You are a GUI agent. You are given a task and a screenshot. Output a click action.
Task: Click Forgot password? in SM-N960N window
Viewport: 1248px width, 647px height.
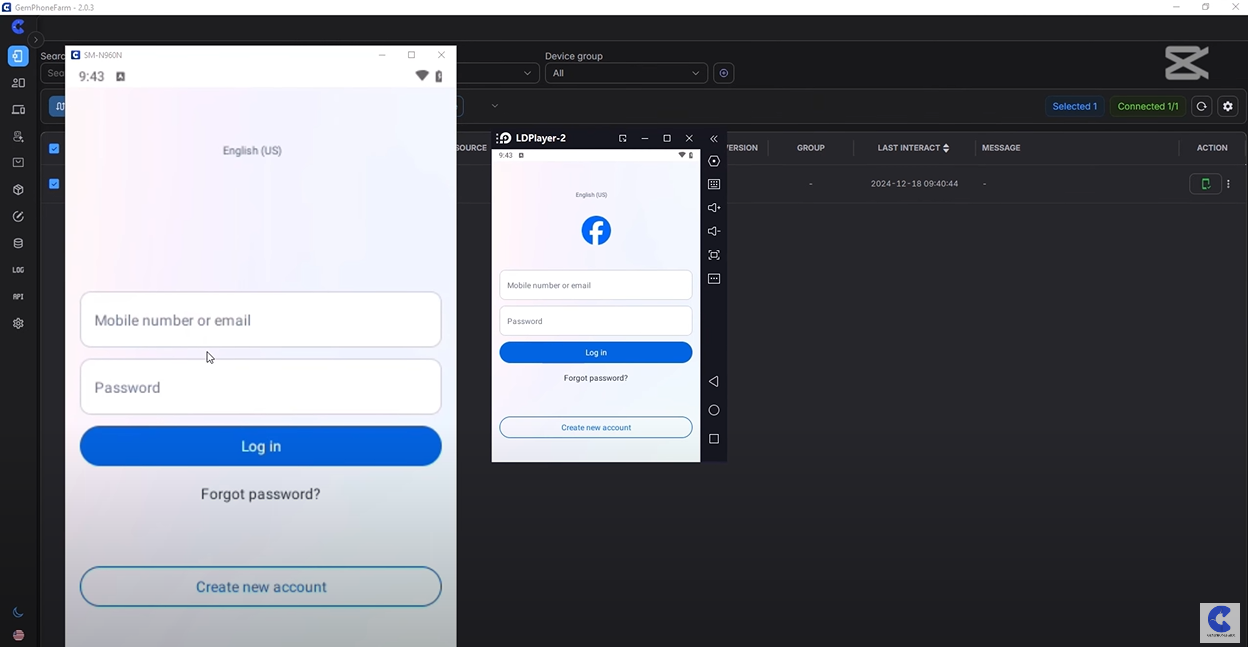coord(261,494)
